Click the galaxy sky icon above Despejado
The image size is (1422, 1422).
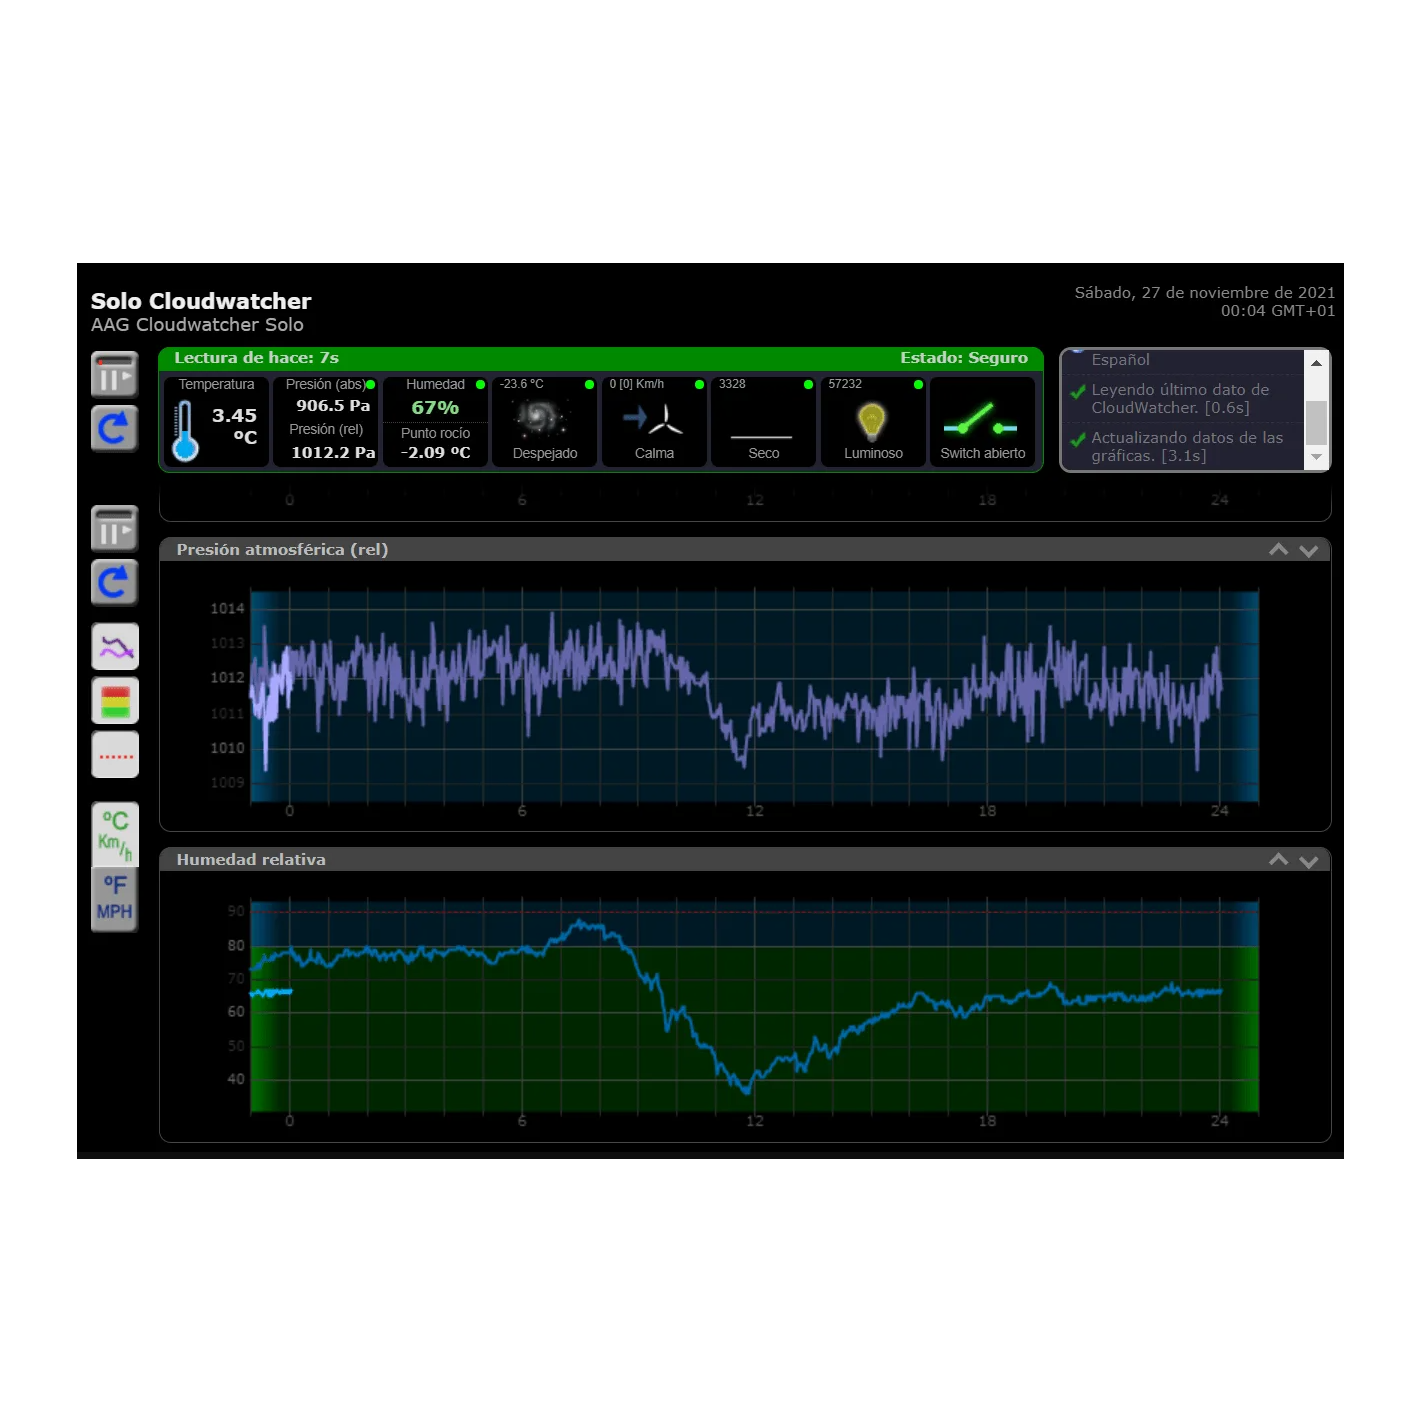coord(542,417)
